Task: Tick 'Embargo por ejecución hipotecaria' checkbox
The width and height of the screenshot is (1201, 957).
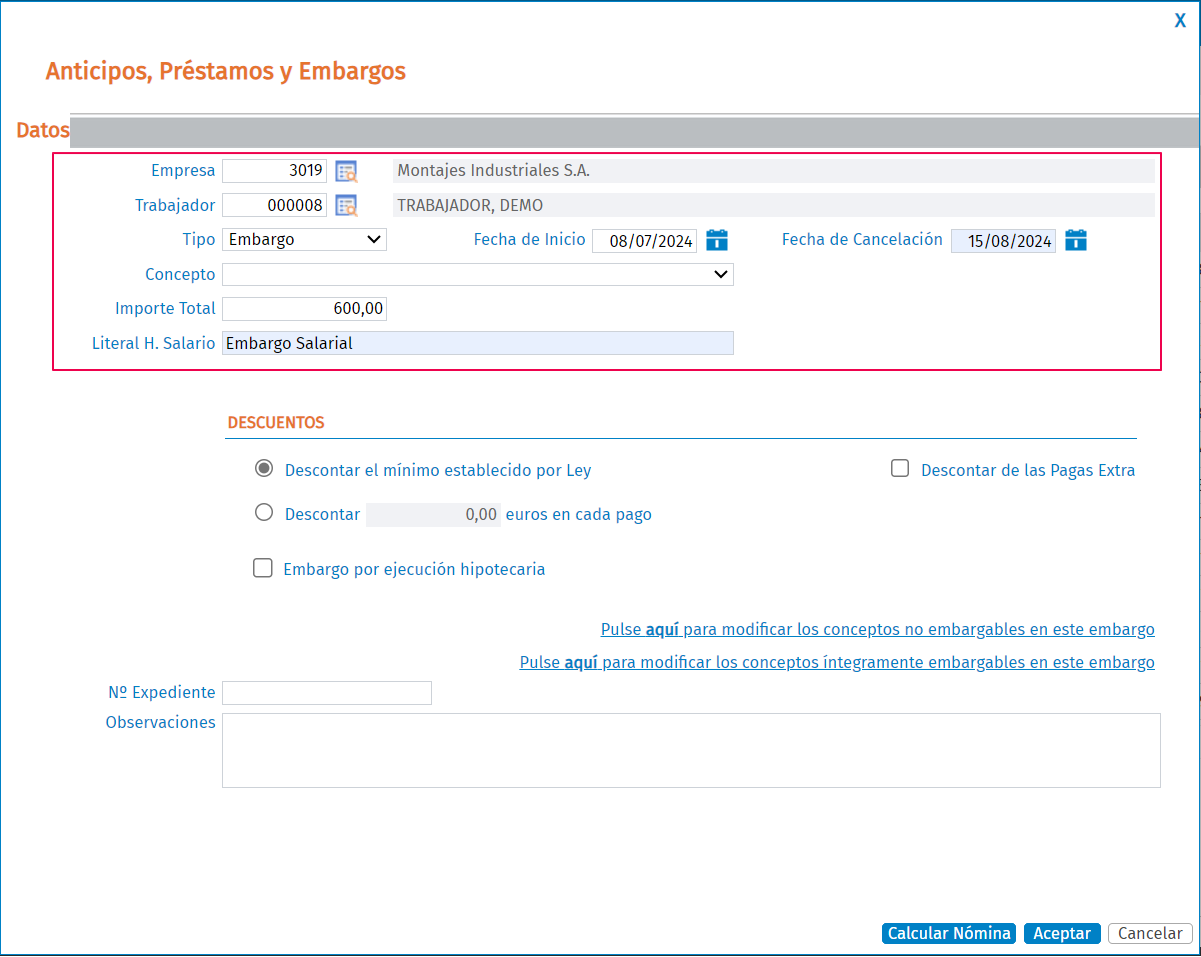Action: tap(263, 568)
